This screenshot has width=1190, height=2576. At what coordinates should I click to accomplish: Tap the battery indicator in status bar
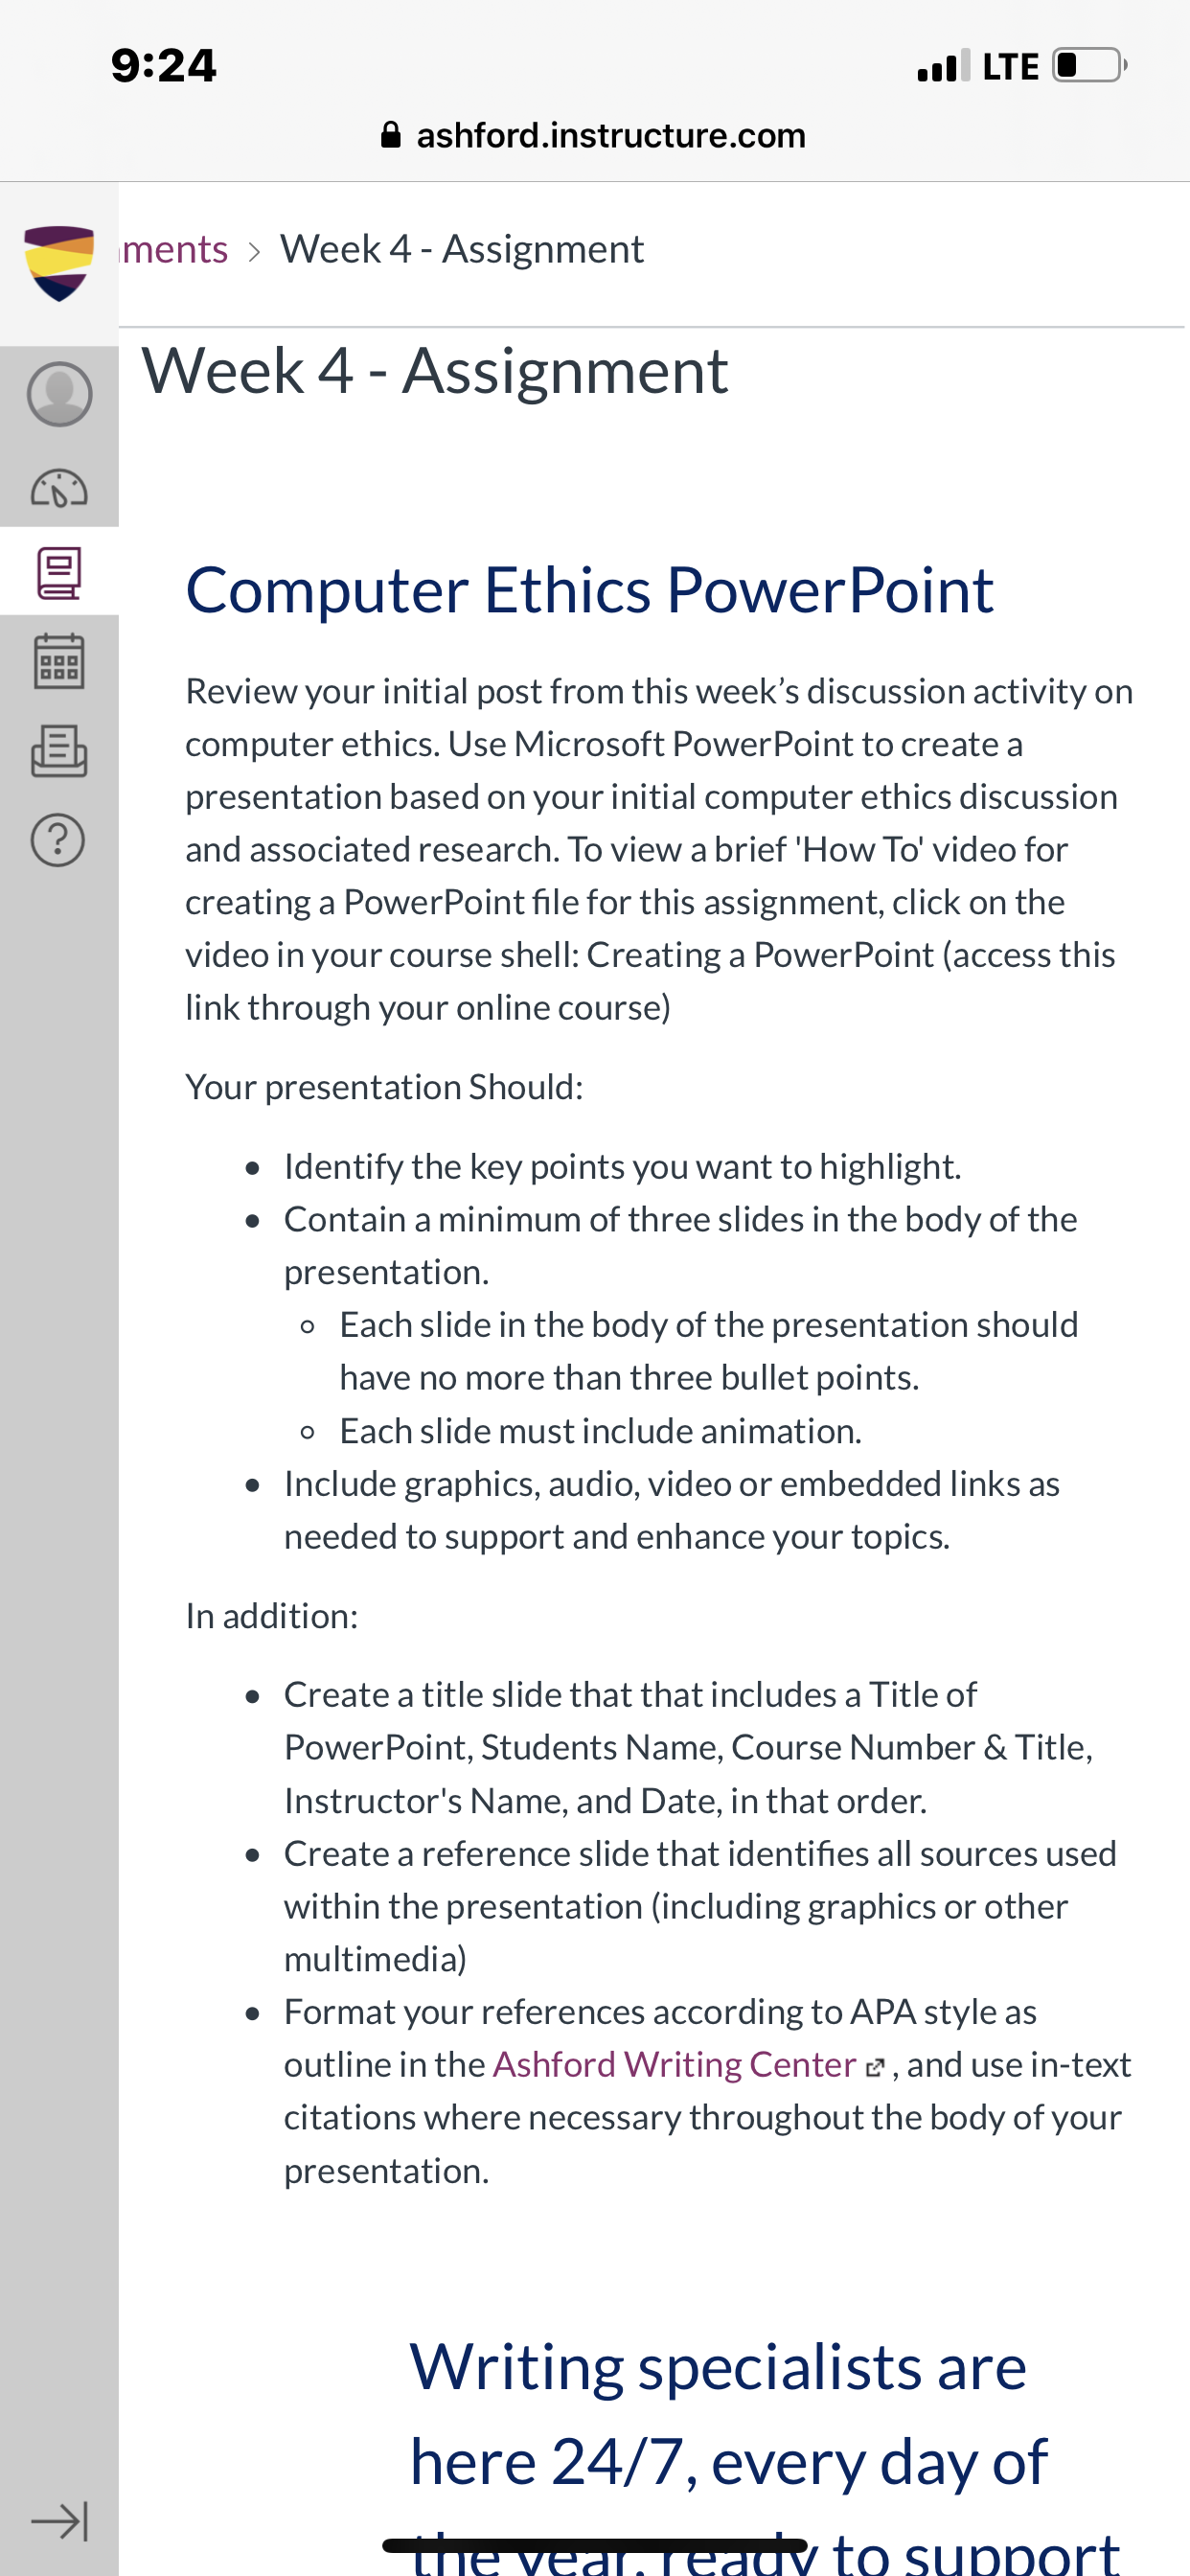pyautogui.click(x=1090, y=65)
